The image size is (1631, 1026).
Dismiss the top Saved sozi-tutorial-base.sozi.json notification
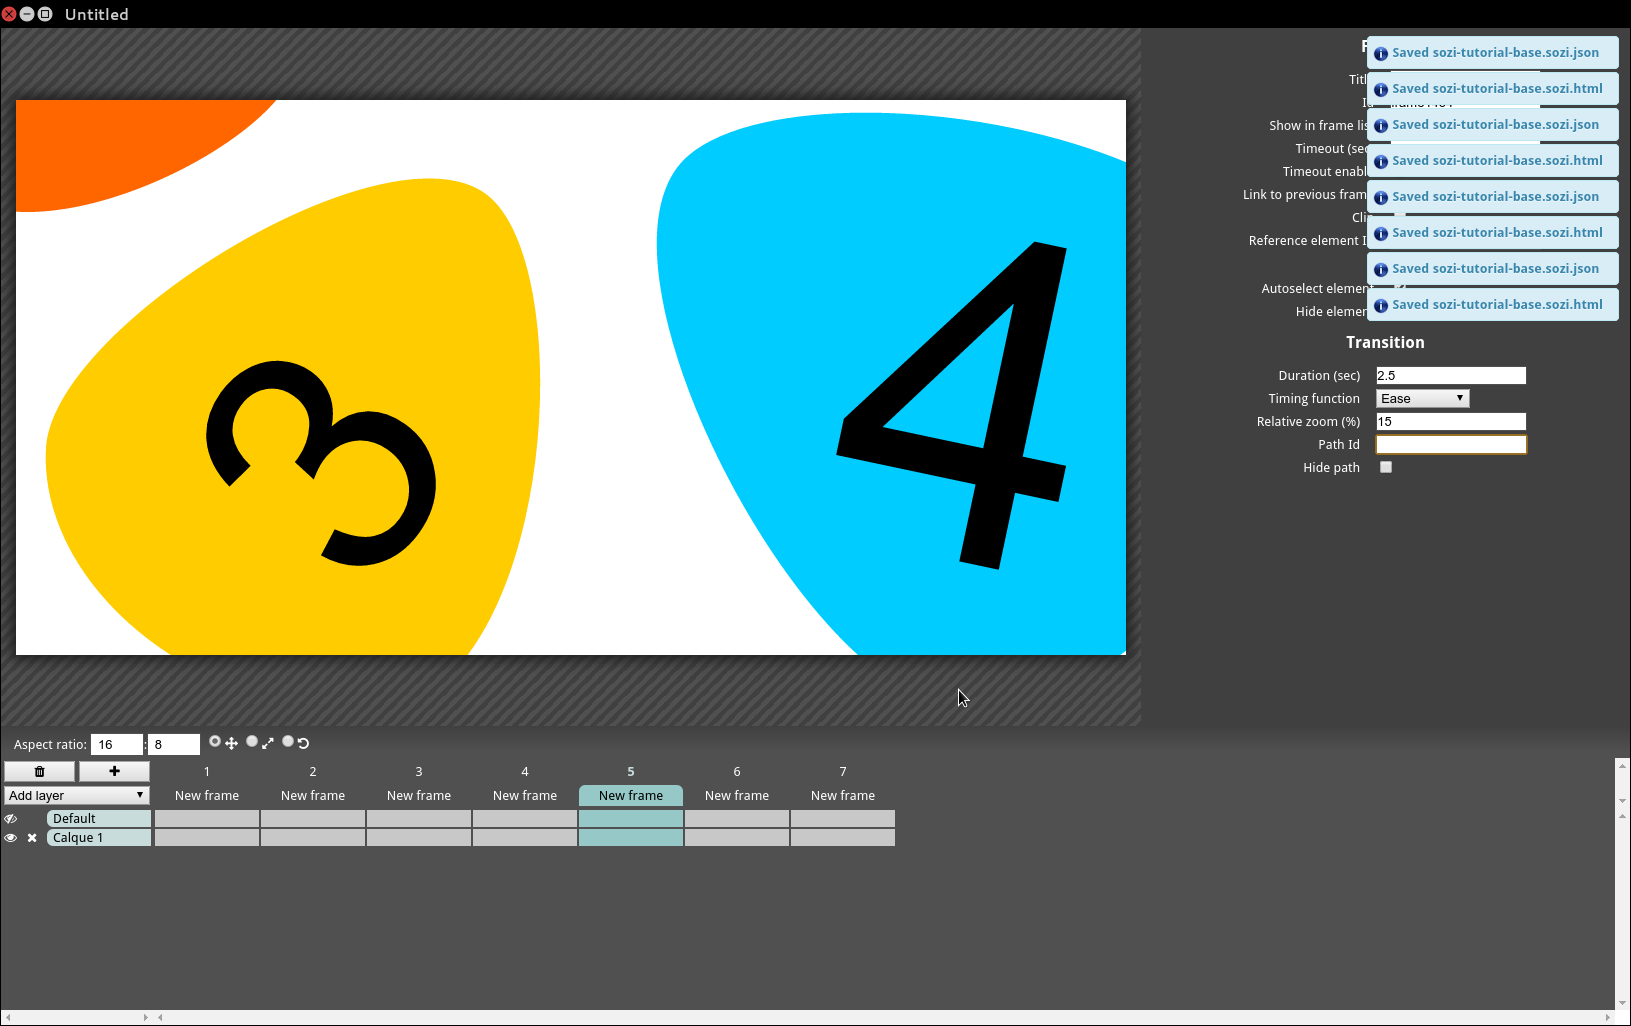tap(1494, 53)
